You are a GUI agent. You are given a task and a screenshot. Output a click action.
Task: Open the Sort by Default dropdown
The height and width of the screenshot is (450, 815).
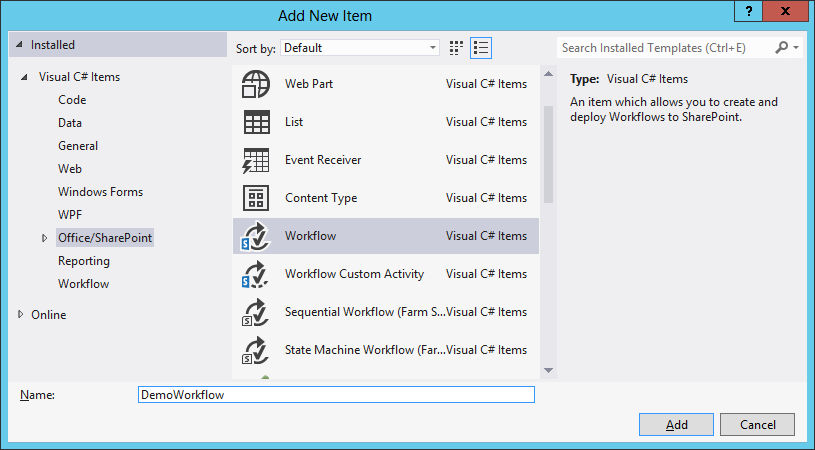(x=360, y=48)
